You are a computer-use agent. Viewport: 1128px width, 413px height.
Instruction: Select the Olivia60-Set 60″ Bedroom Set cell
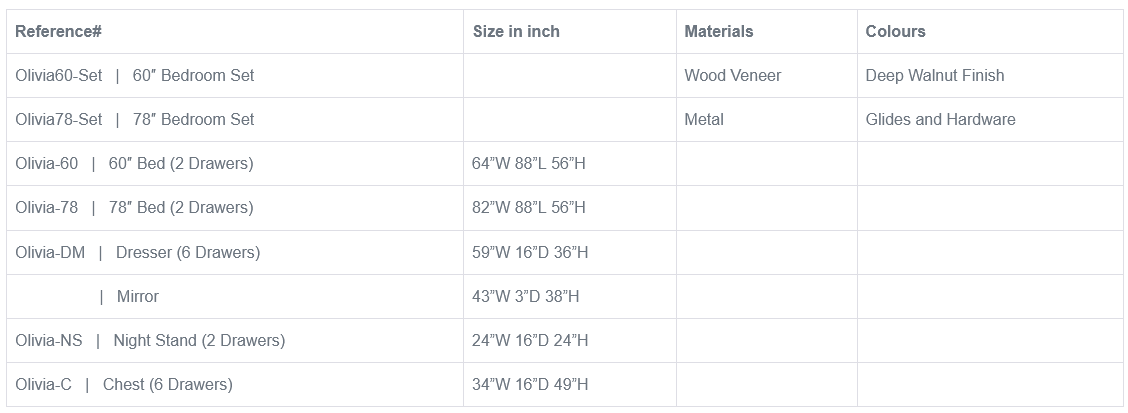[135, 76]
